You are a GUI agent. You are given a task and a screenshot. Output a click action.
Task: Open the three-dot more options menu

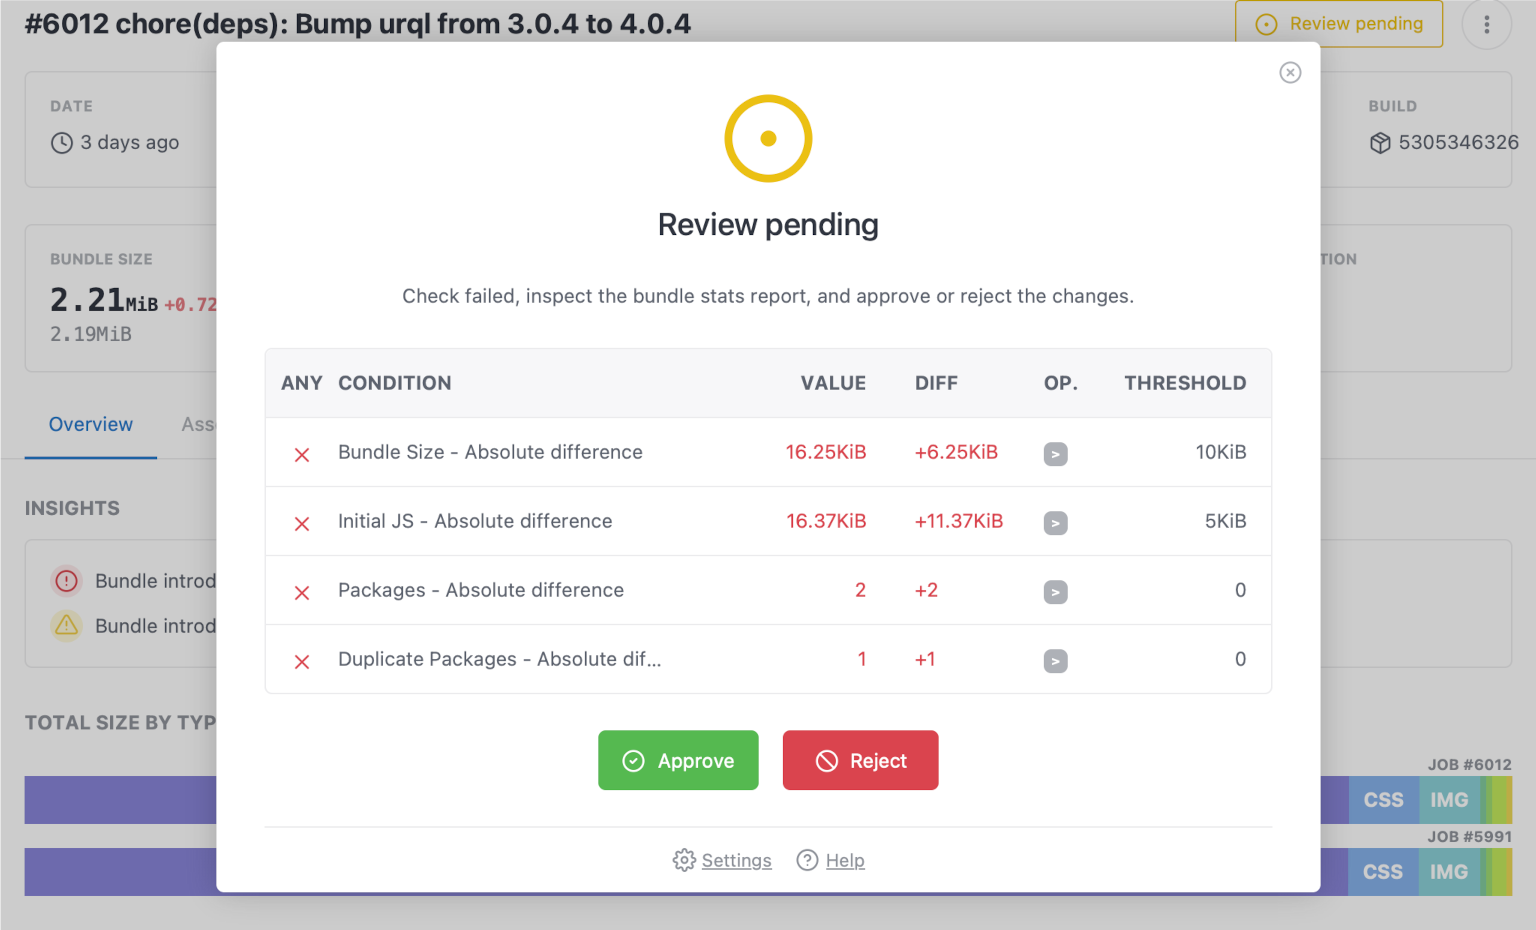(x=1486, y=24)
